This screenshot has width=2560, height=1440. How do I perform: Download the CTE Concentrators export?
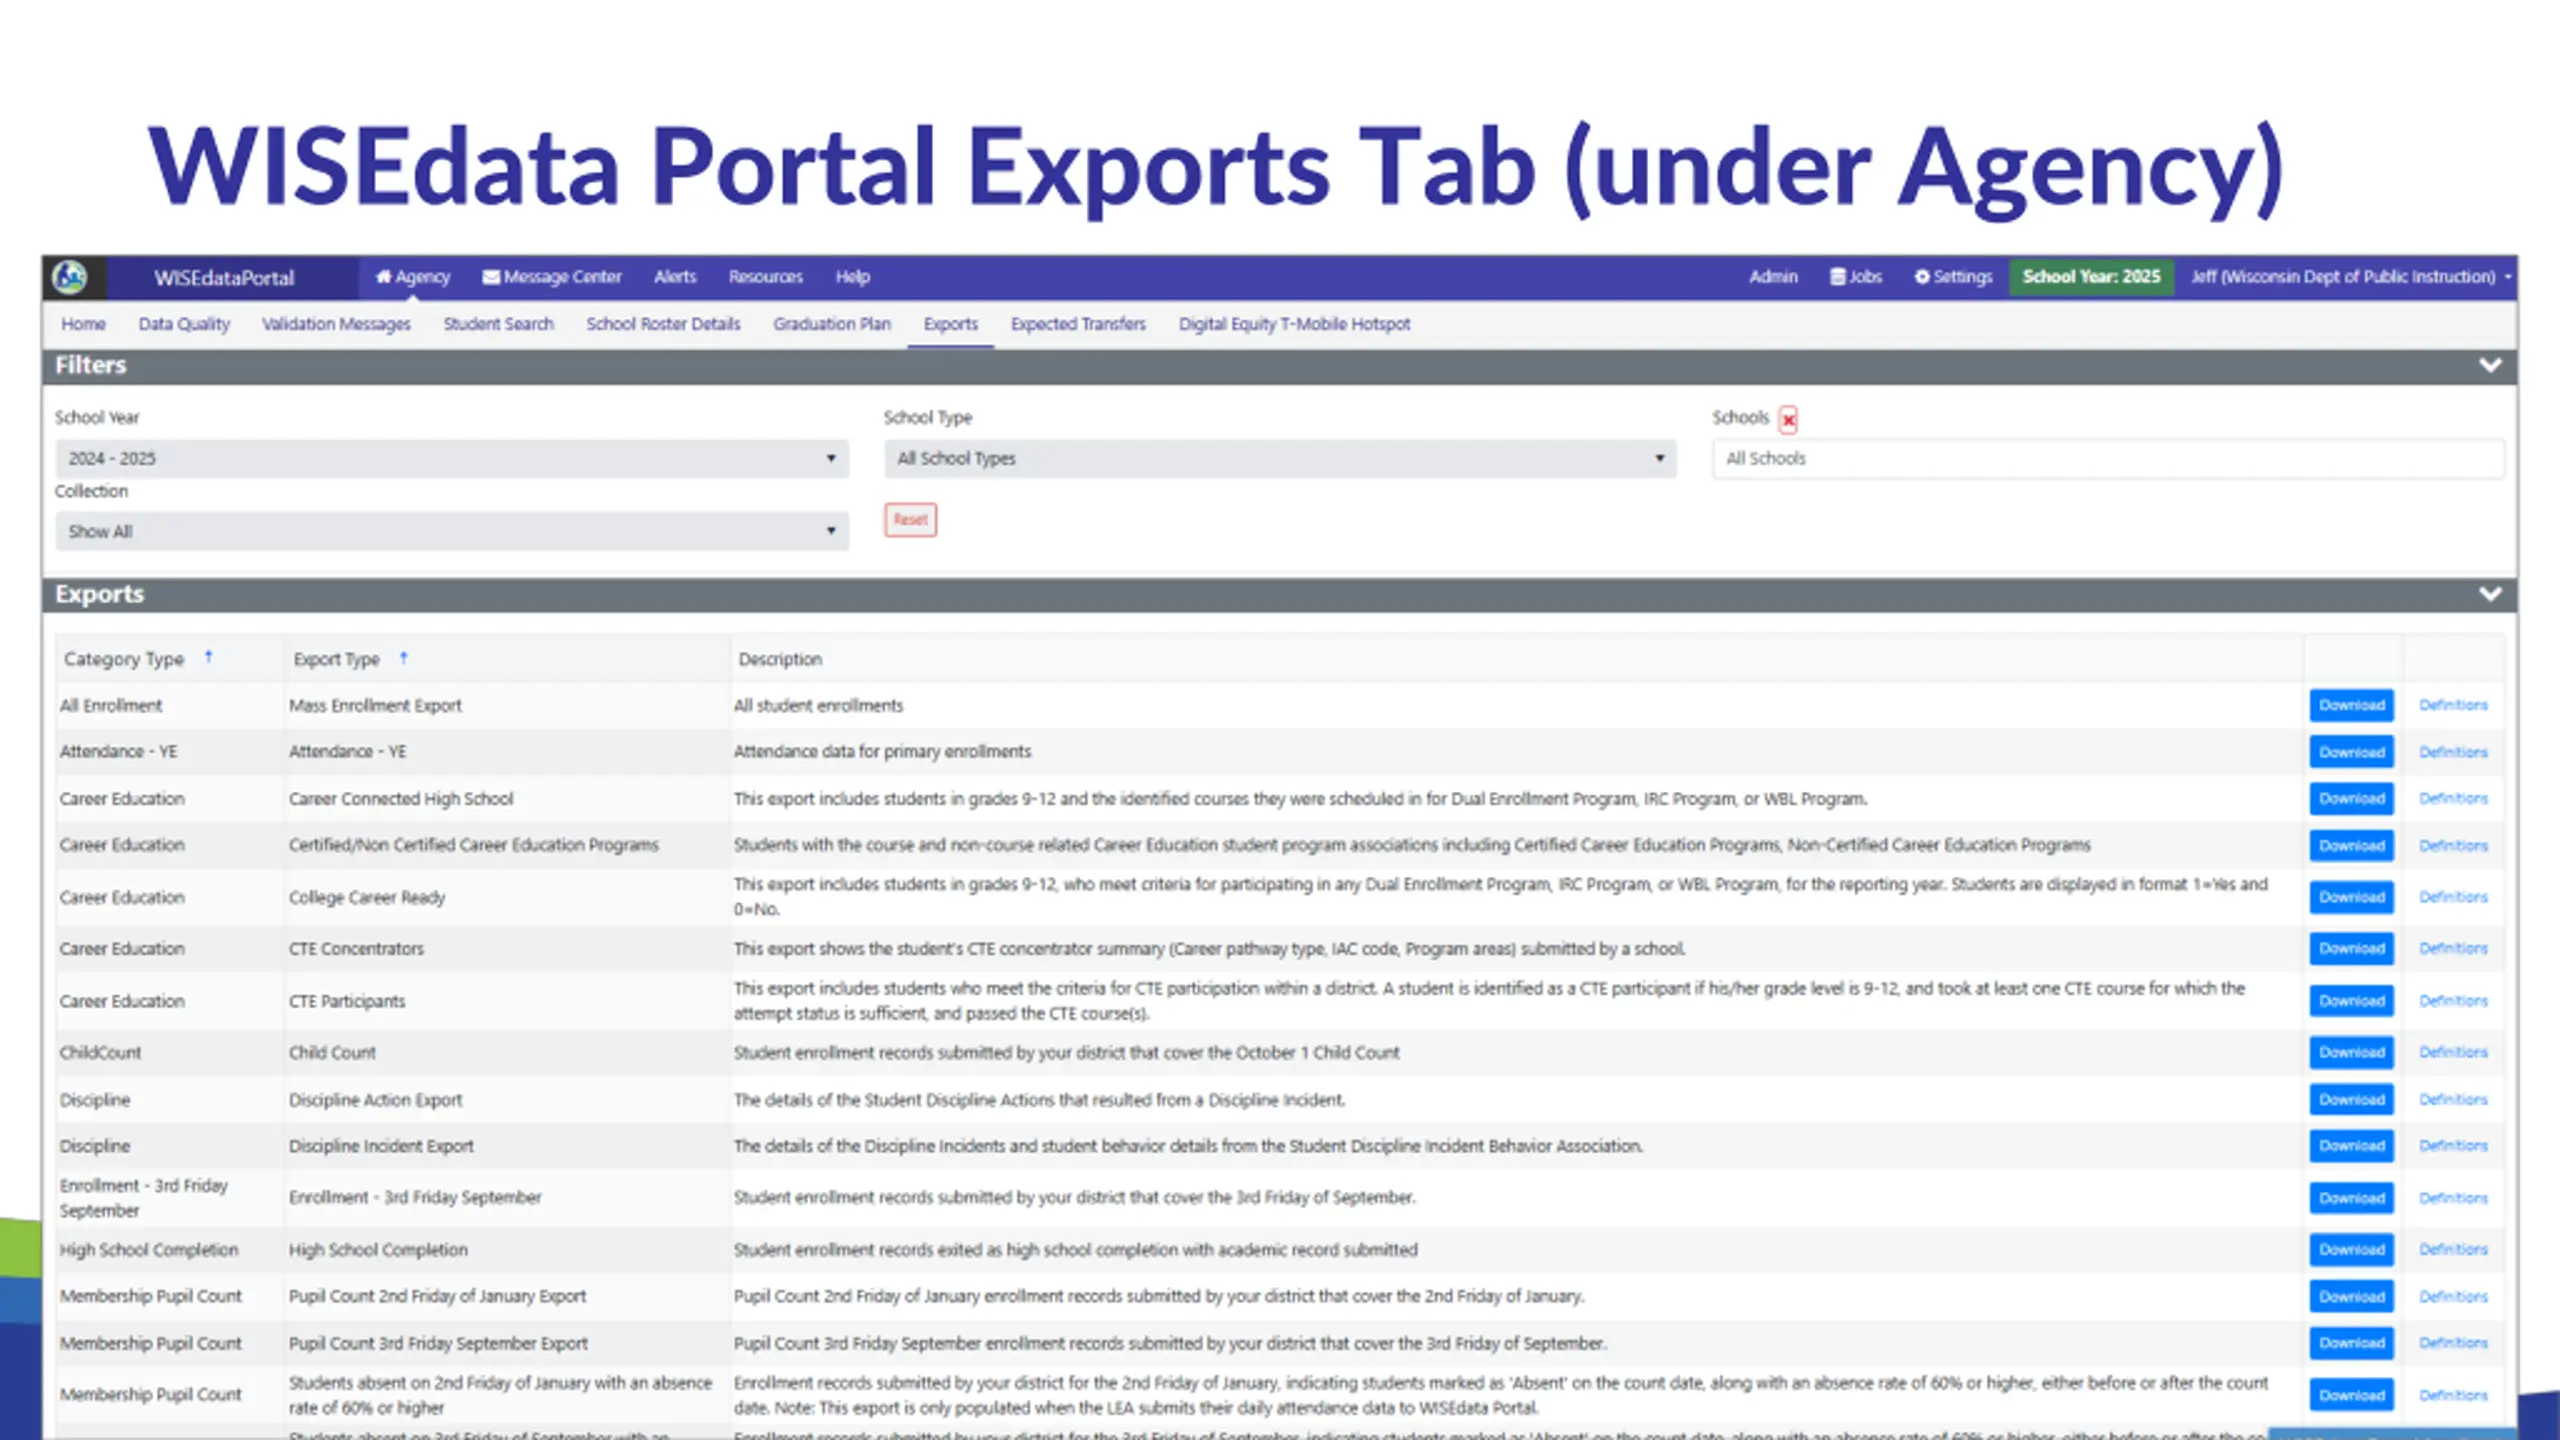2351,949
